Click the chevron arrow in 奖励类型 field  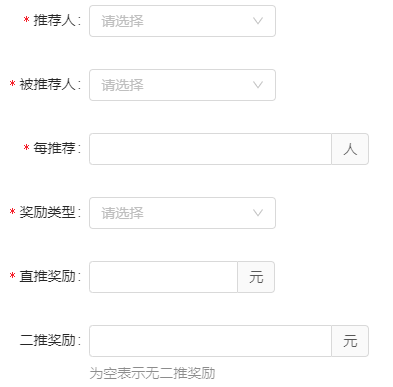coord(258,213)
